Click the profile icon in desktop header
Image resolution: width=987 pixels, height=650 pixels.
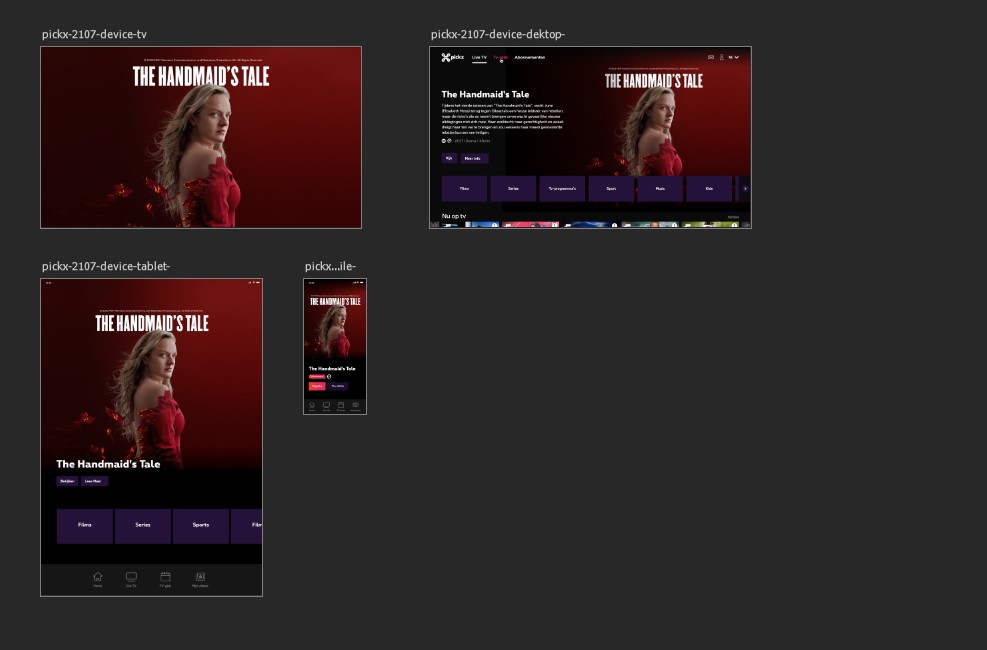pyautogui.click(x=721, y=58)
